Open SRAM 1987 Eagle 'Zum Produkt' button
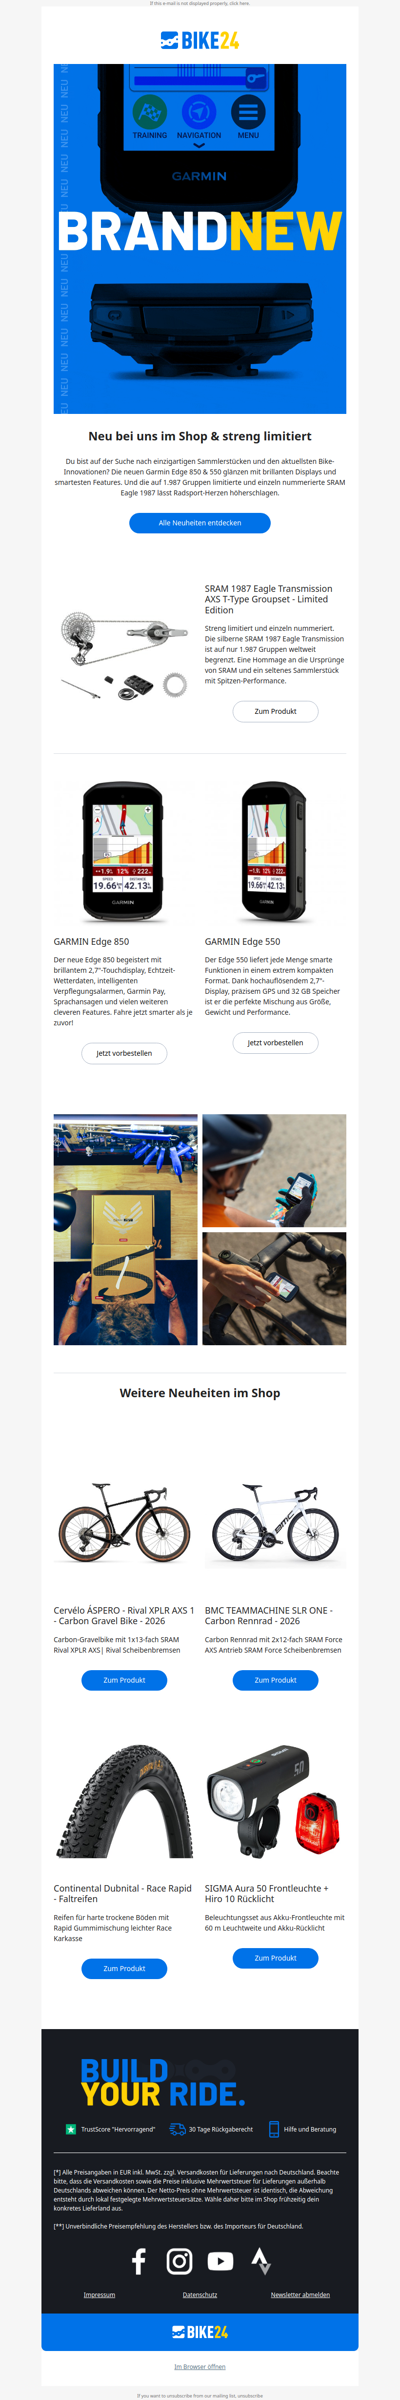Screen dimensions: 400x2400 [275, 711]
